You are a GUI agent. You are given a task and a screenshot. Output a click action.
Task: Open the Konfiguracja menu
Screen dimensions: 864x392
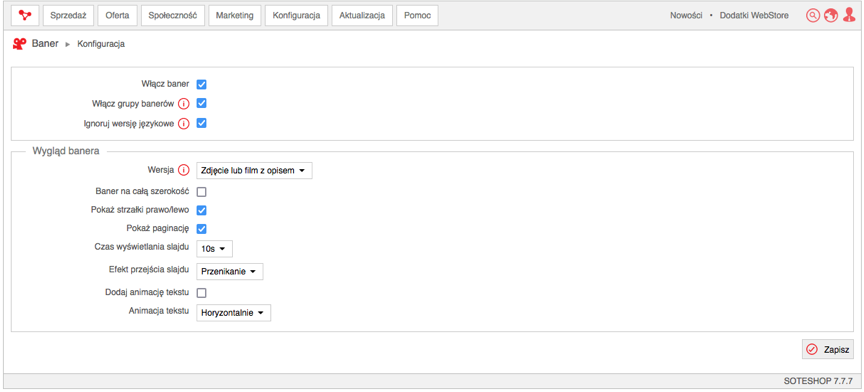coord(296,15)
